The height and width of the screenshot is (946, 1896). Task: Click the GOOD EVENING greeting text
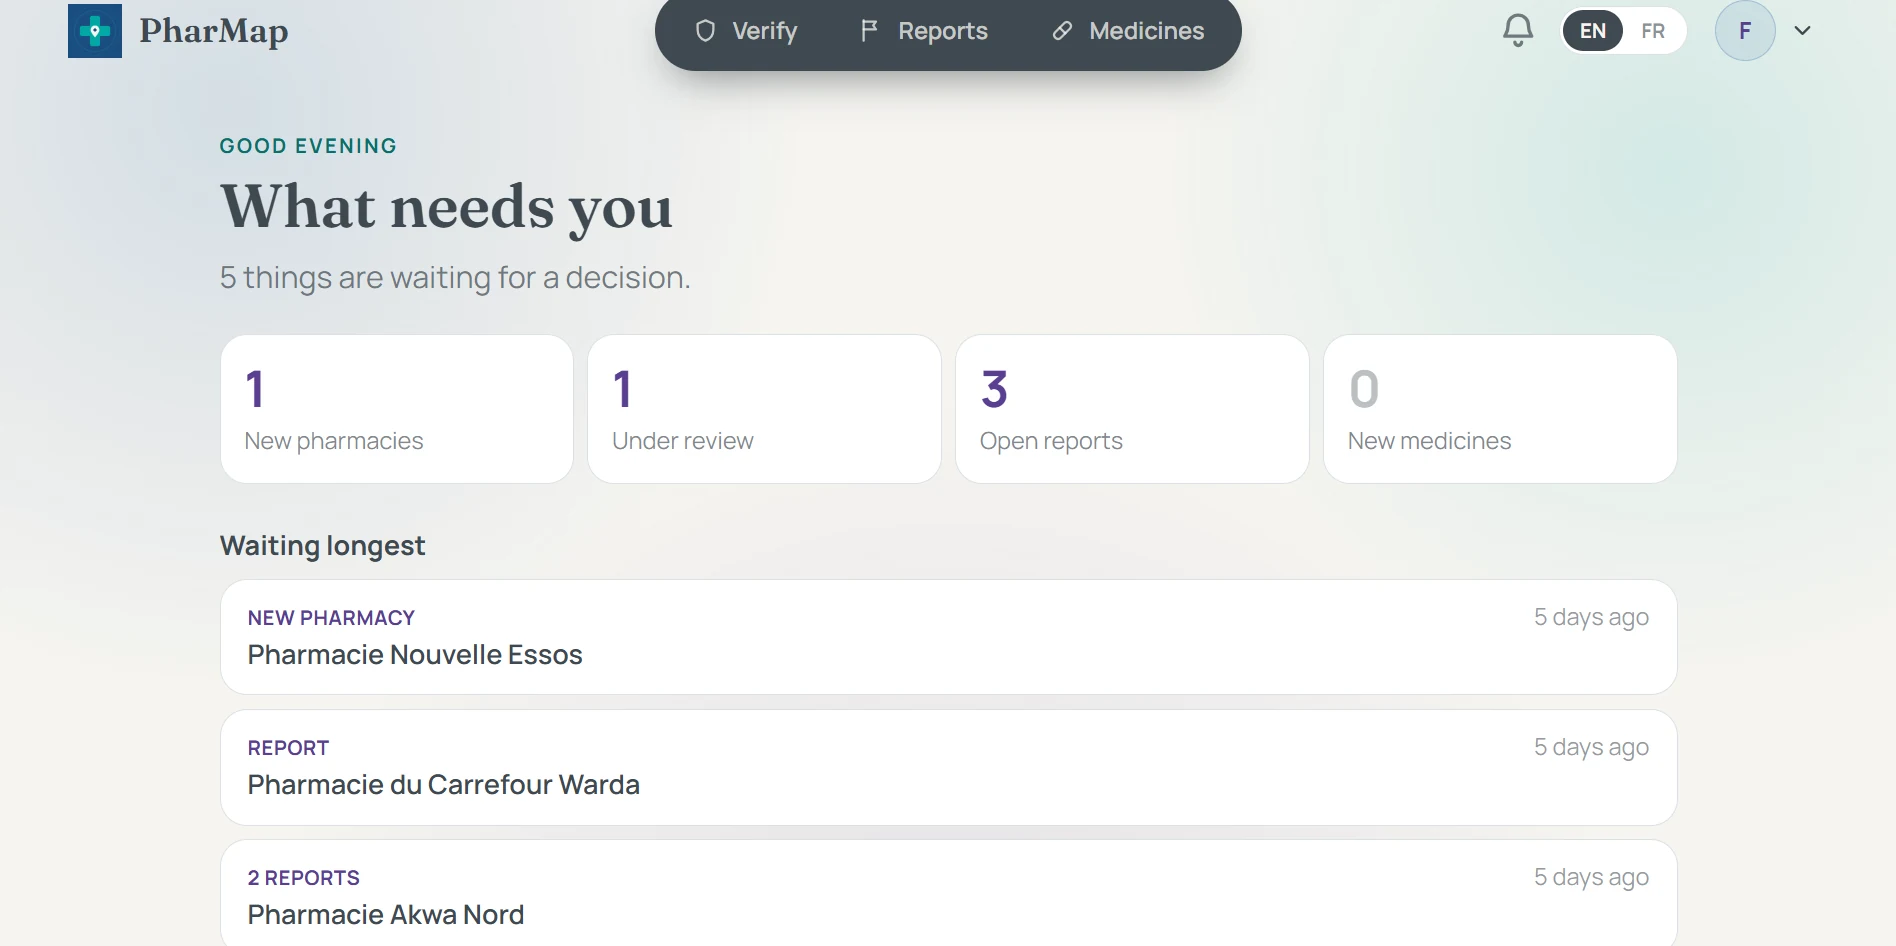tap(308, 146)
